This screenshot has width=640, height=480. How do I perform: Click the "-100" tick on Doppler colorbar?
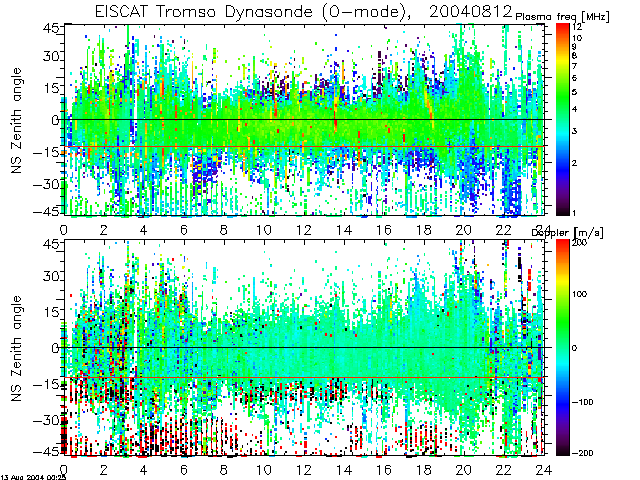click(582, 402)
